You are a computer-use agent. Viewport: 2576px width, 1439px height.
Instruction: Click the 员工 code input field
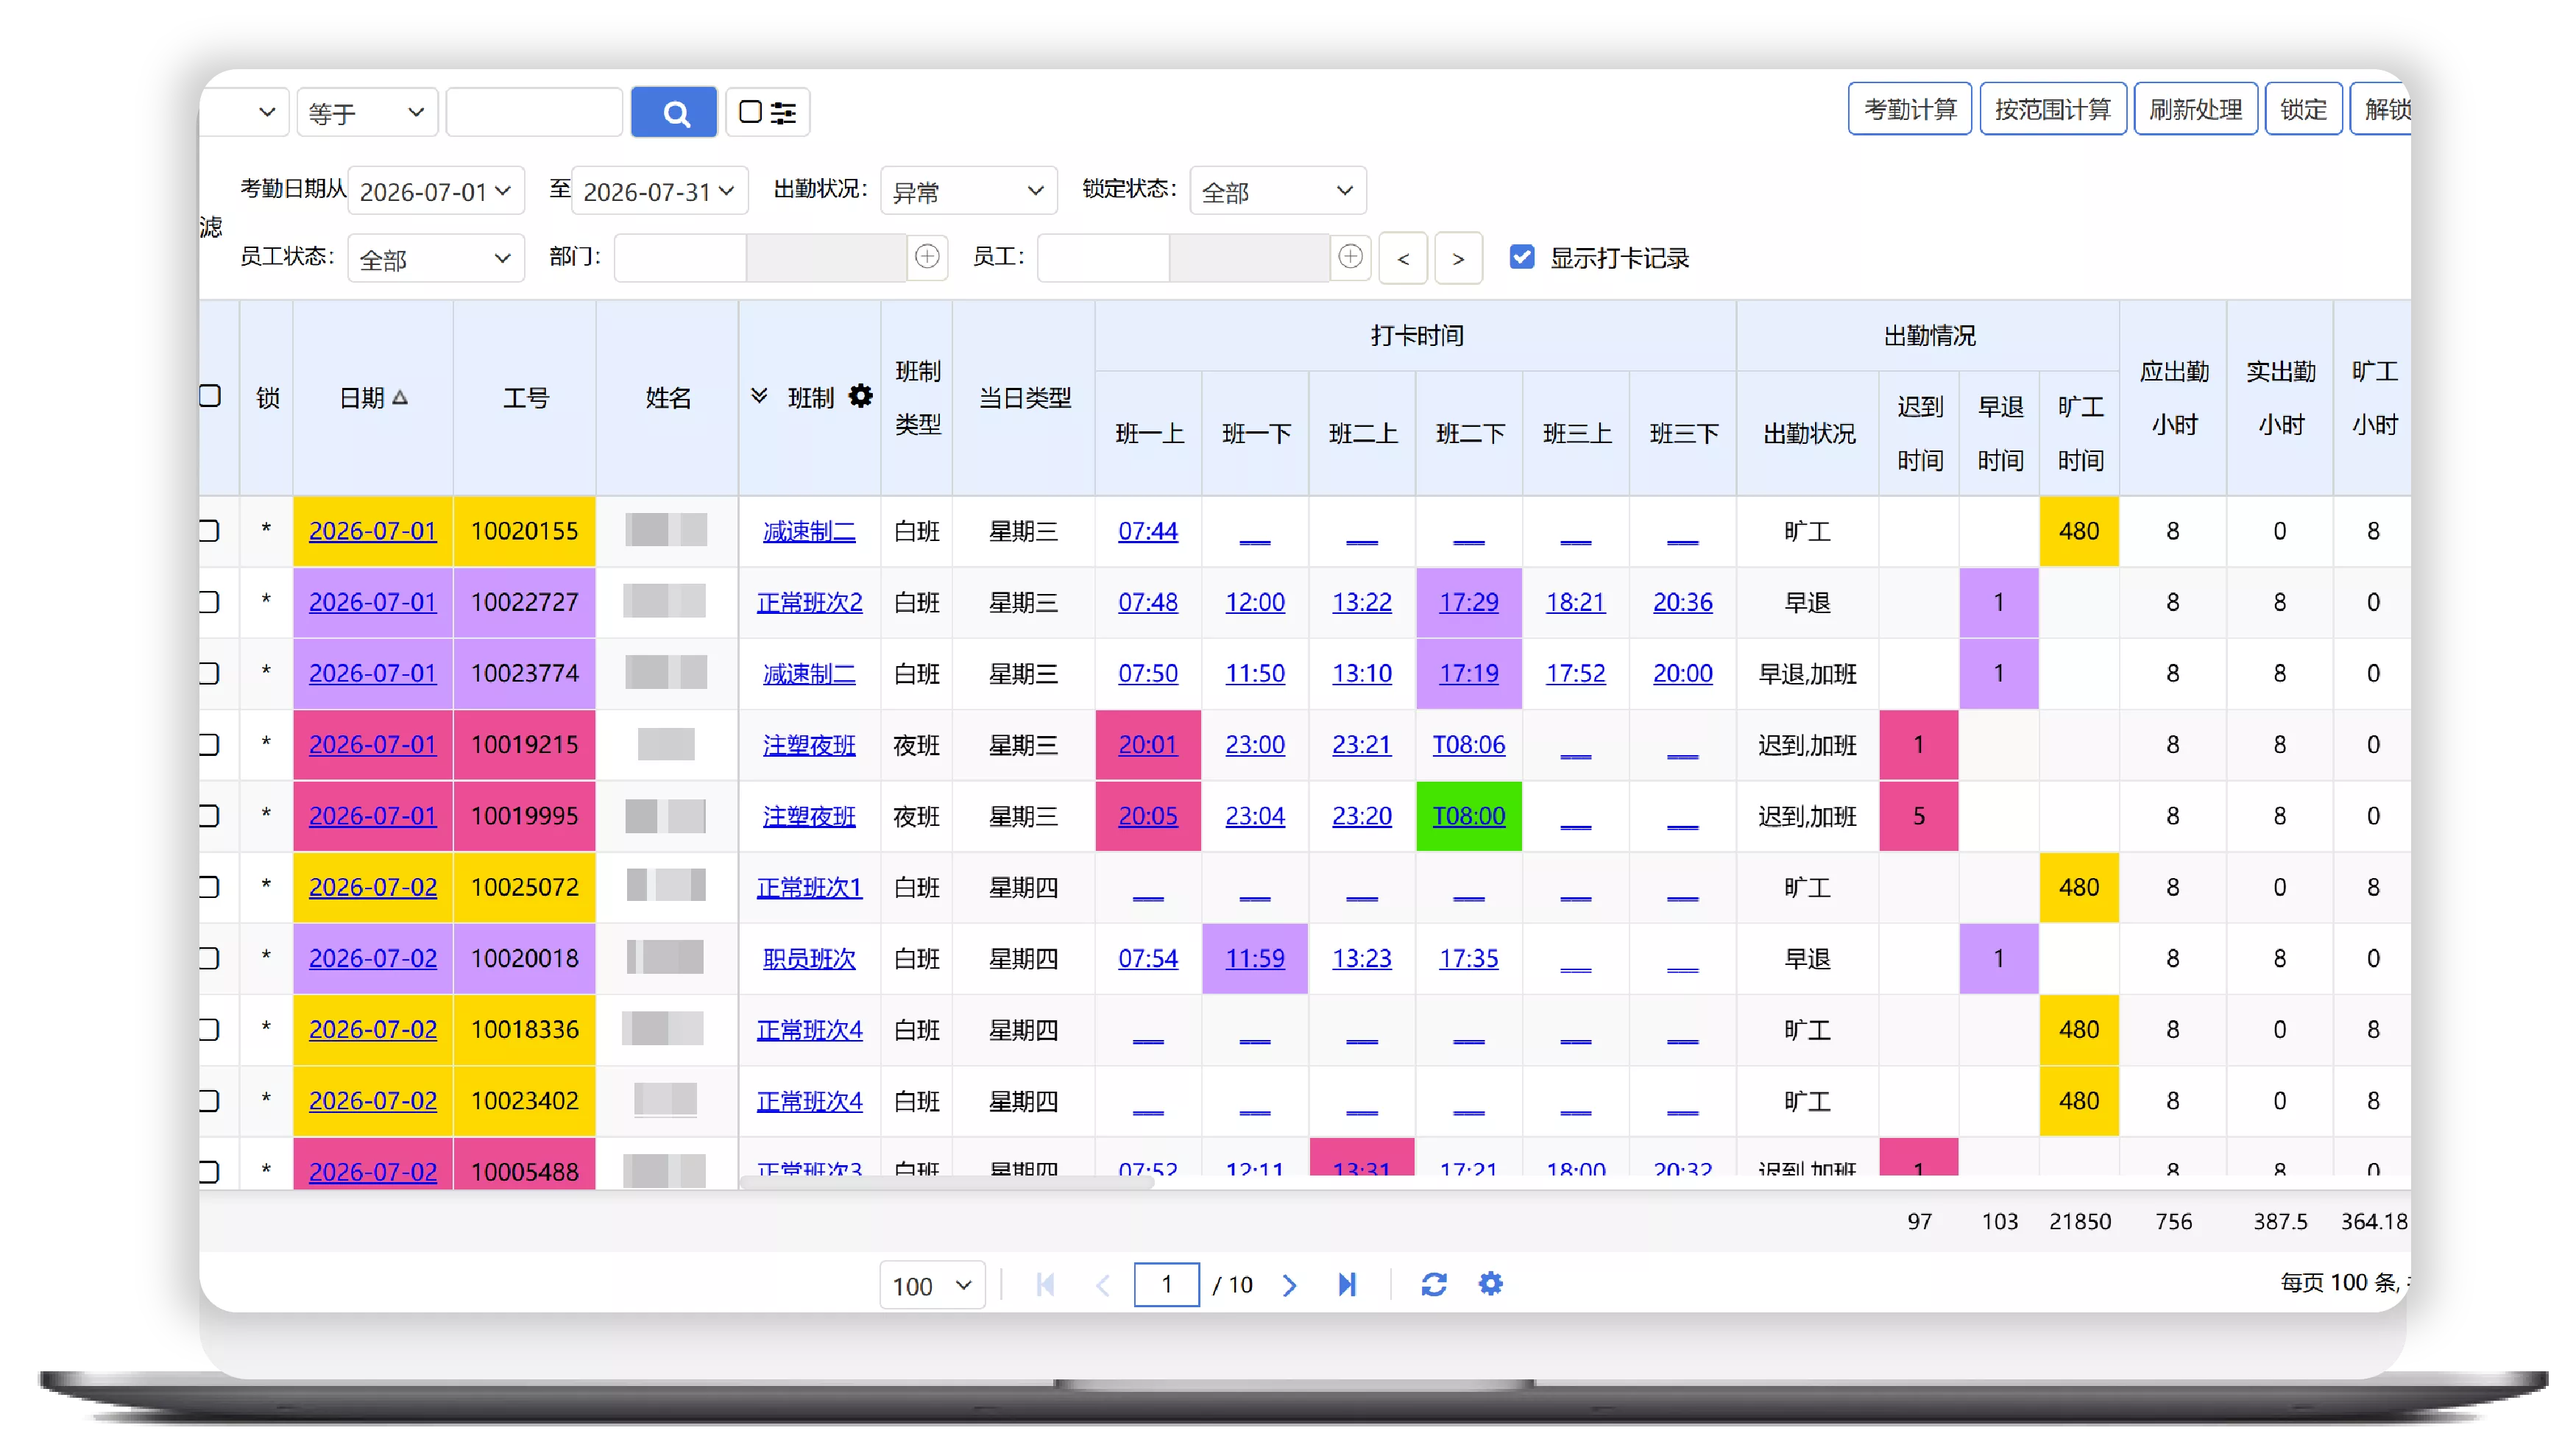pos(1104,258)
